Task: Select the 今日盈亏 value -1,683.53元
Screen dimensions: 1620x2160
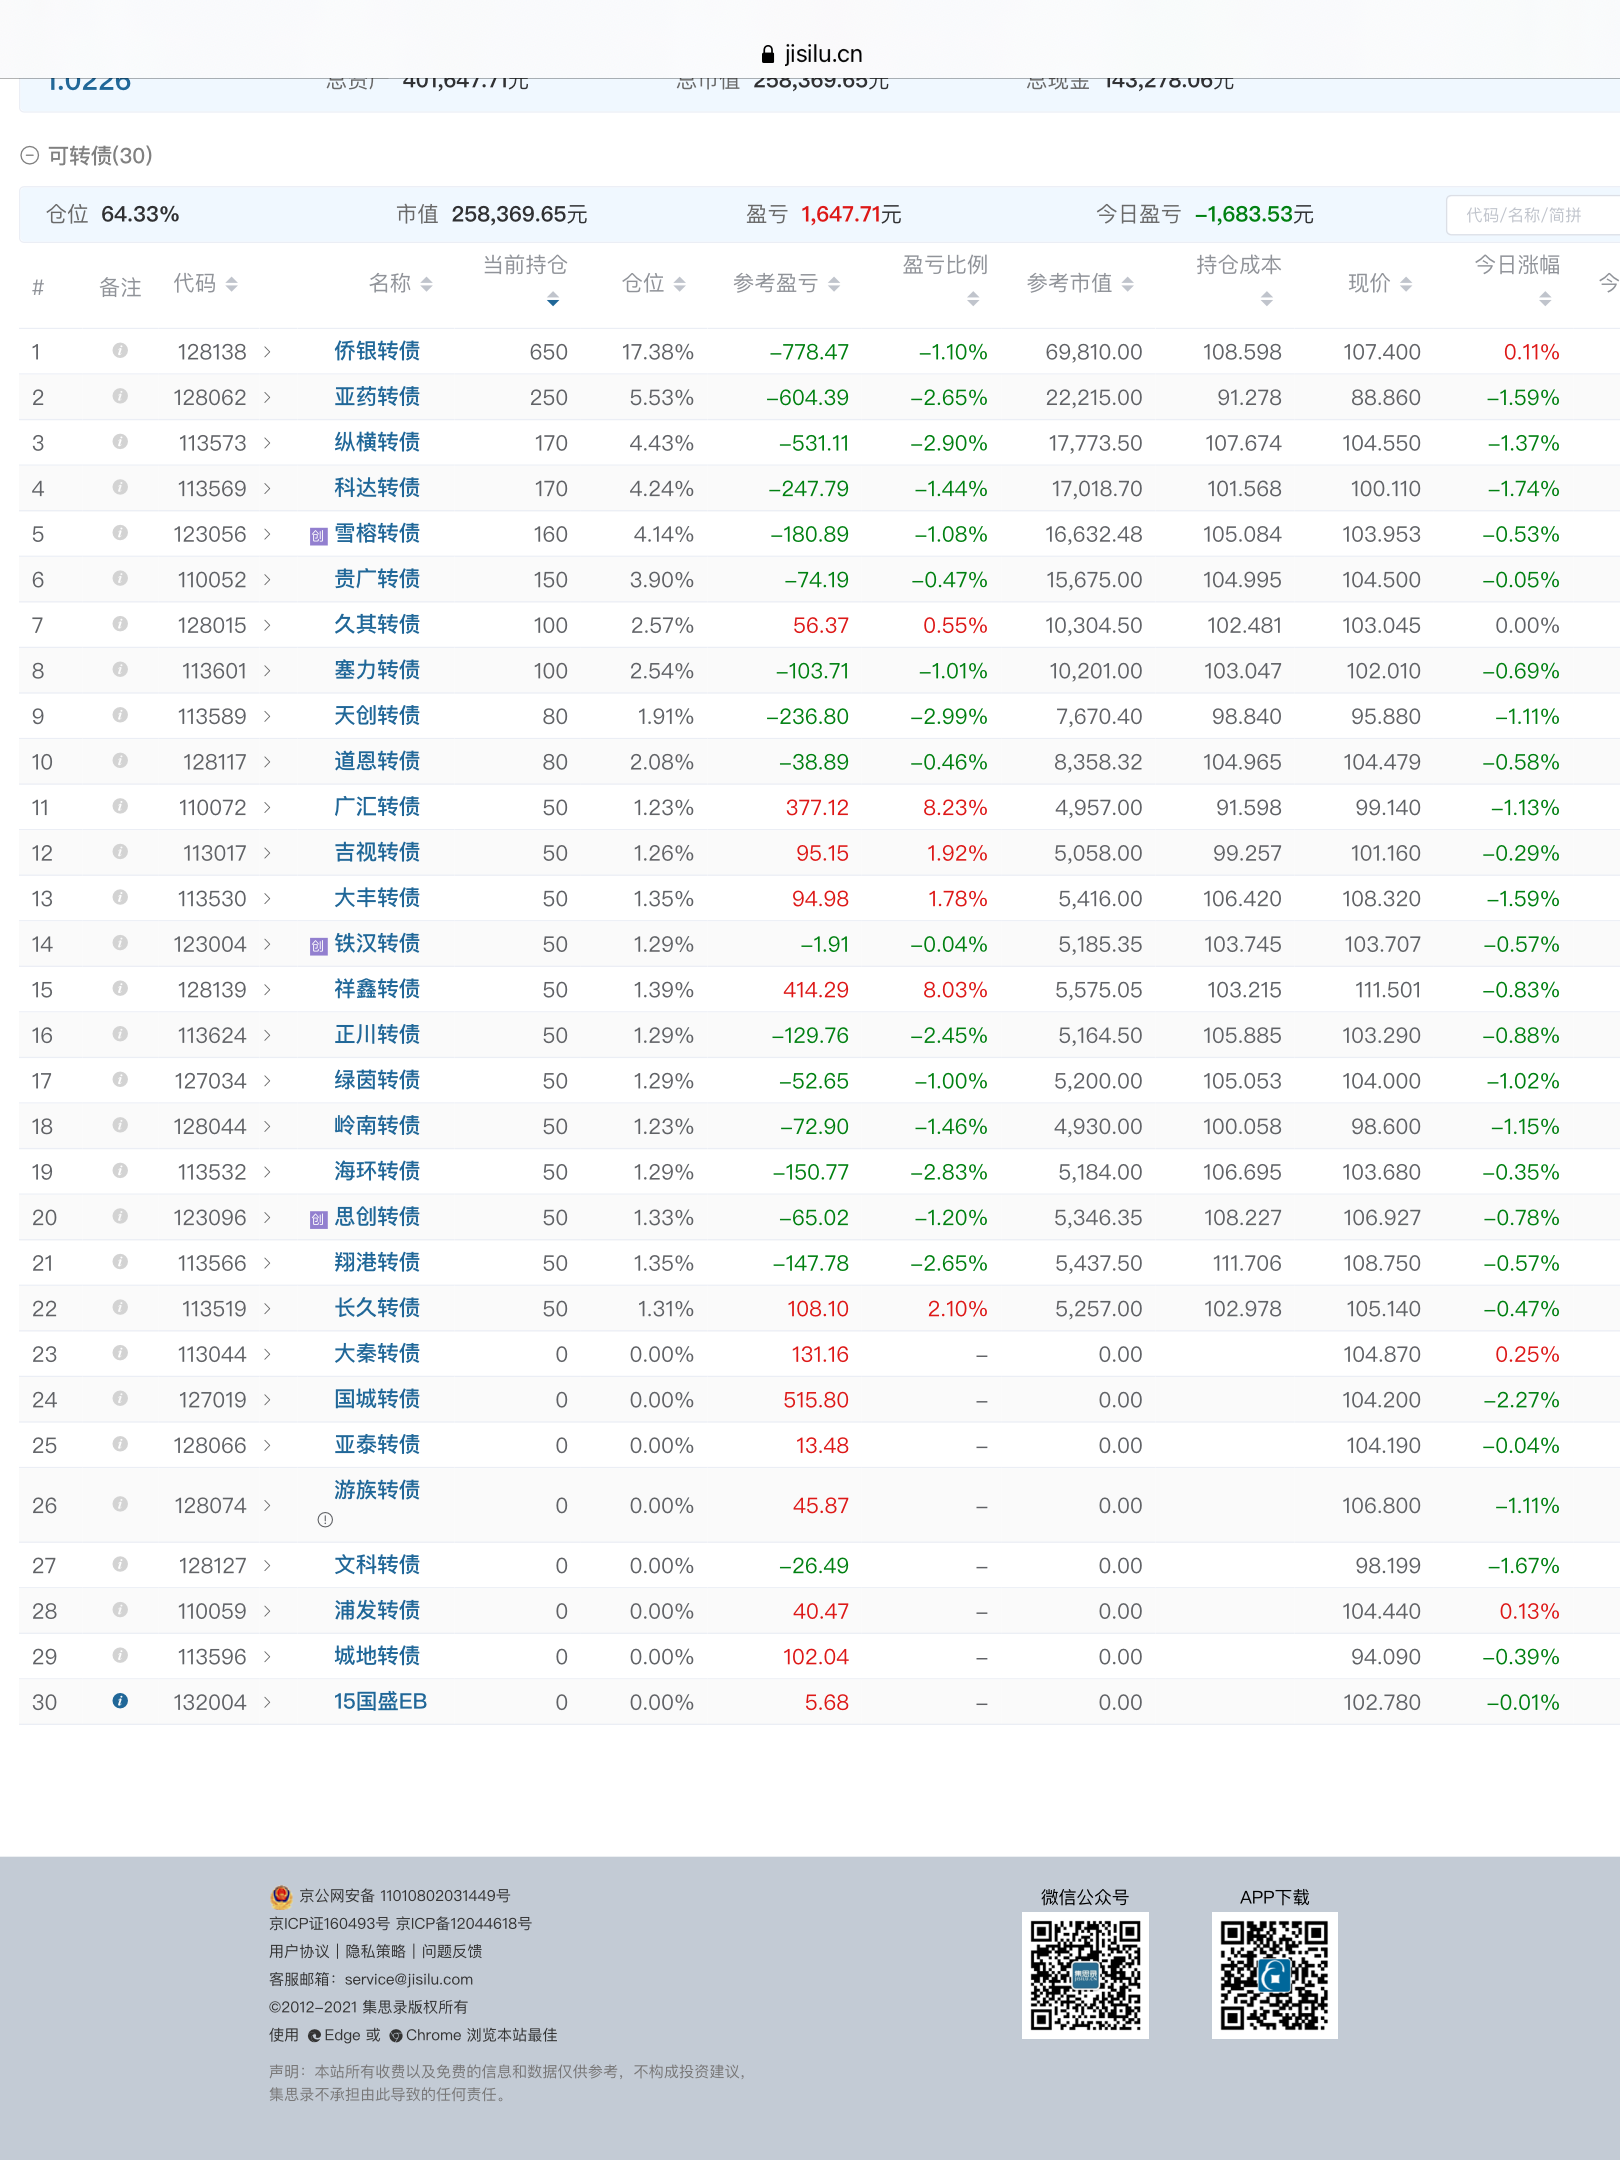Action: click(1254, 215)
